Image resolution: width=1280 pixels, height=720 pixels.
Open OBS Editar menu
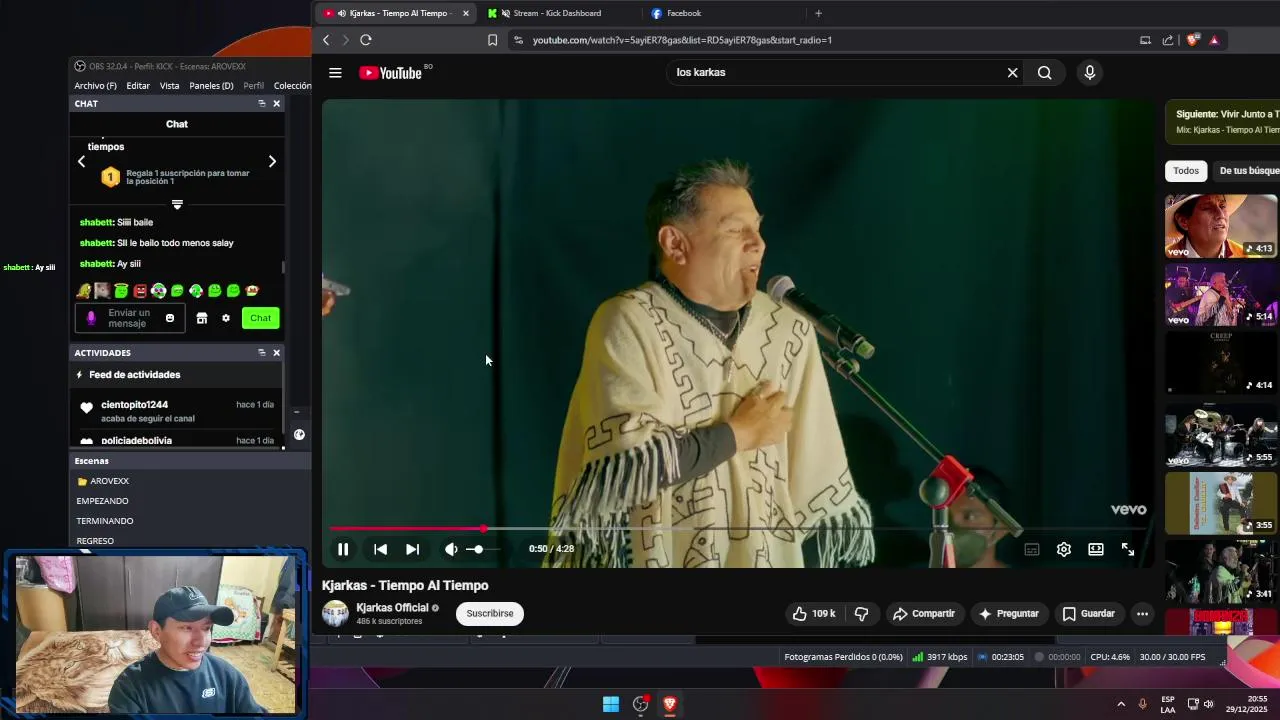(138, 85)
